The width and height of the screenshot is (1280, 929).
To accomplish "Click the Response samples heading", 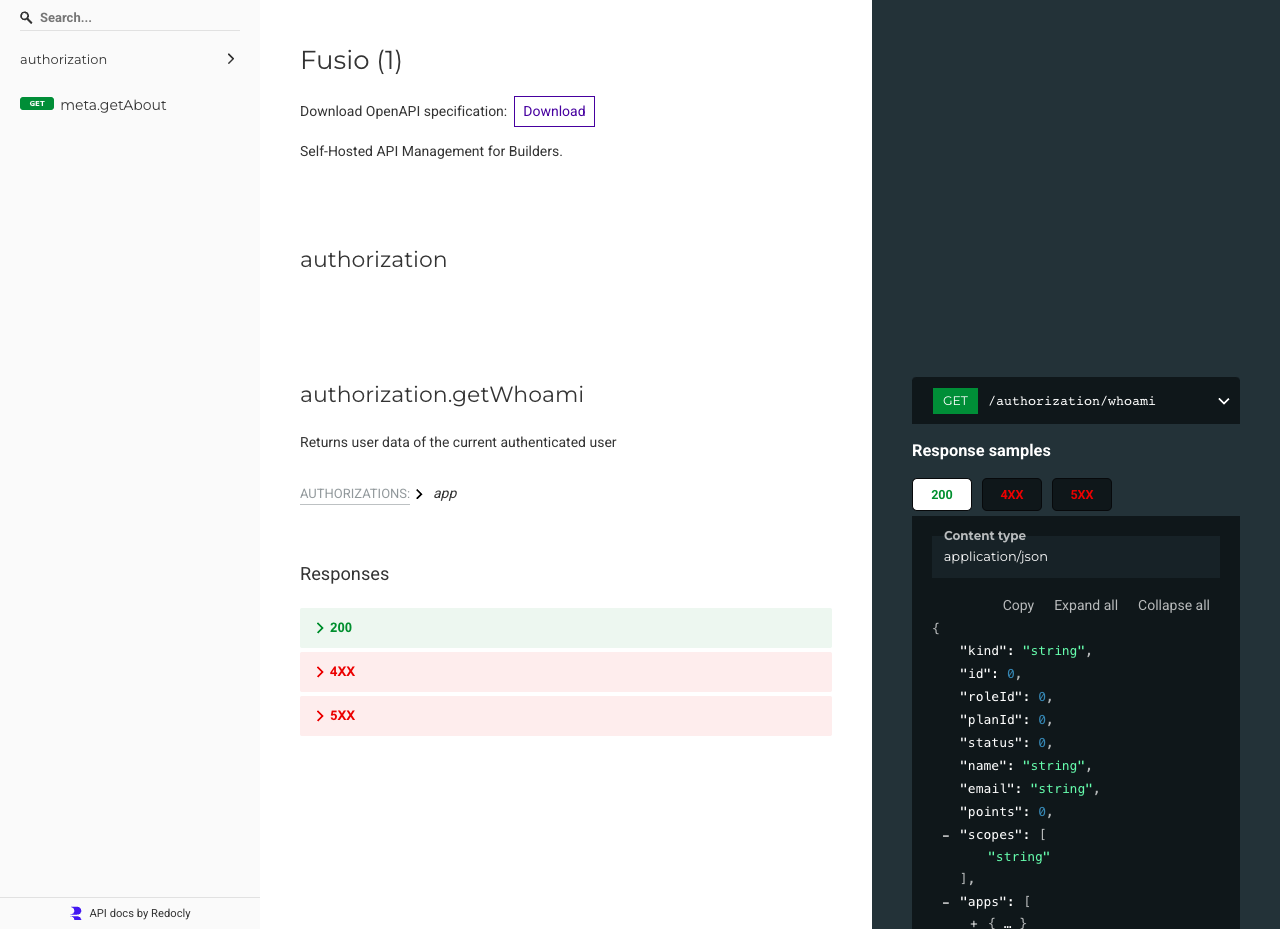I will [981, 450].
